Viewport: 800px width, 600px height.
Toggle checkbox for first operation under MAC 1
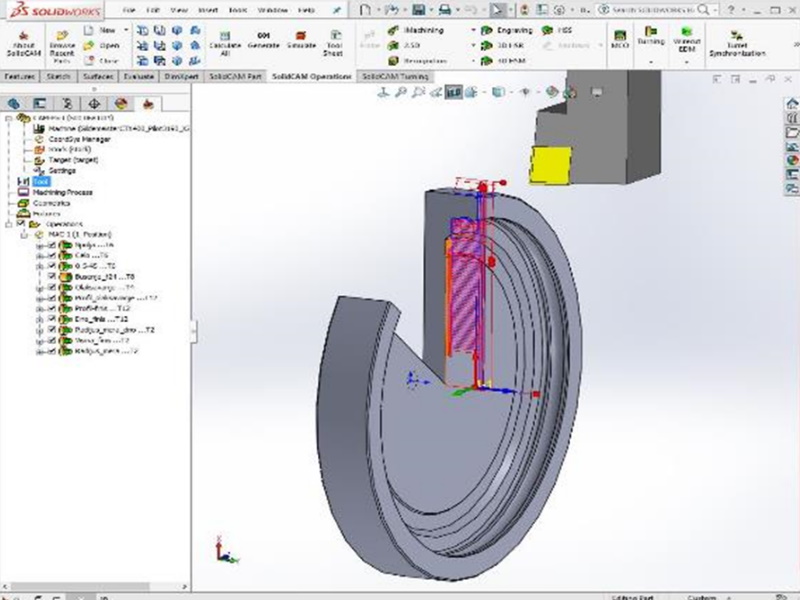point(52,245)
